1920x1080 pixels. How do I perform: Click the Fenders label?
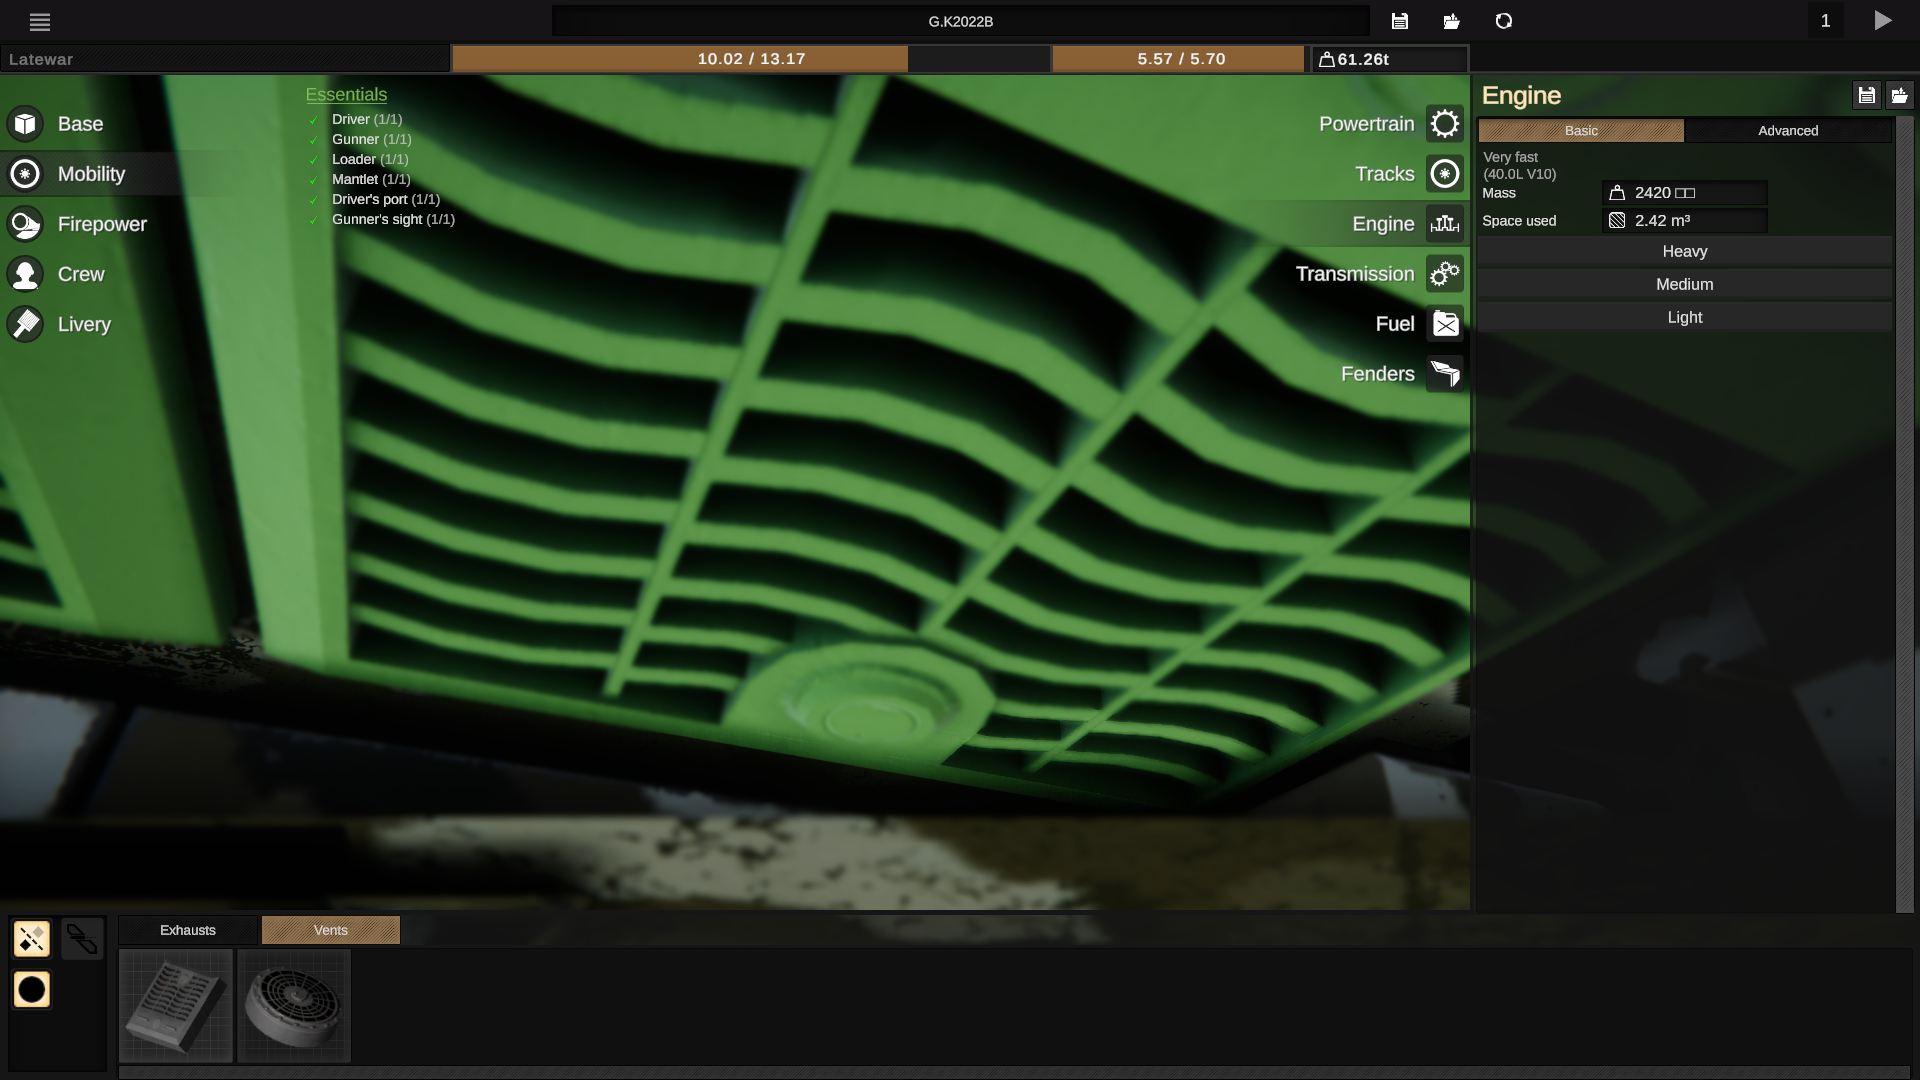point(1378,374)
